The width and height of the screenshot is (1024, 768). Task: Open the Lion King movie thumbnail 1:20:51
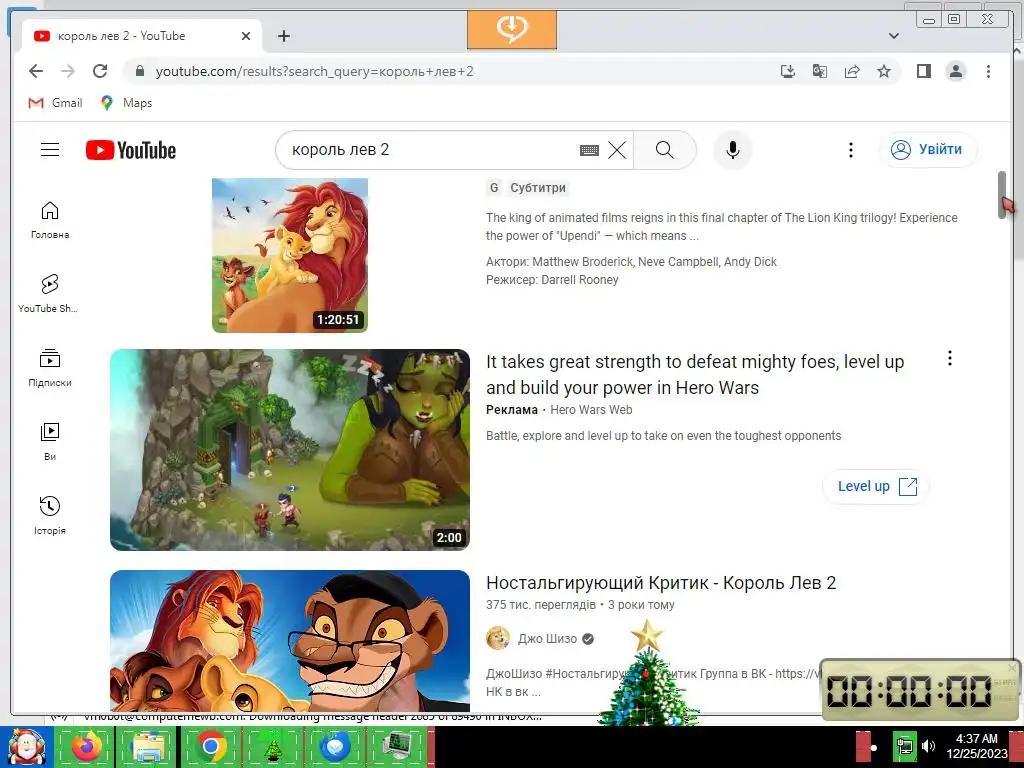[290, 255]
